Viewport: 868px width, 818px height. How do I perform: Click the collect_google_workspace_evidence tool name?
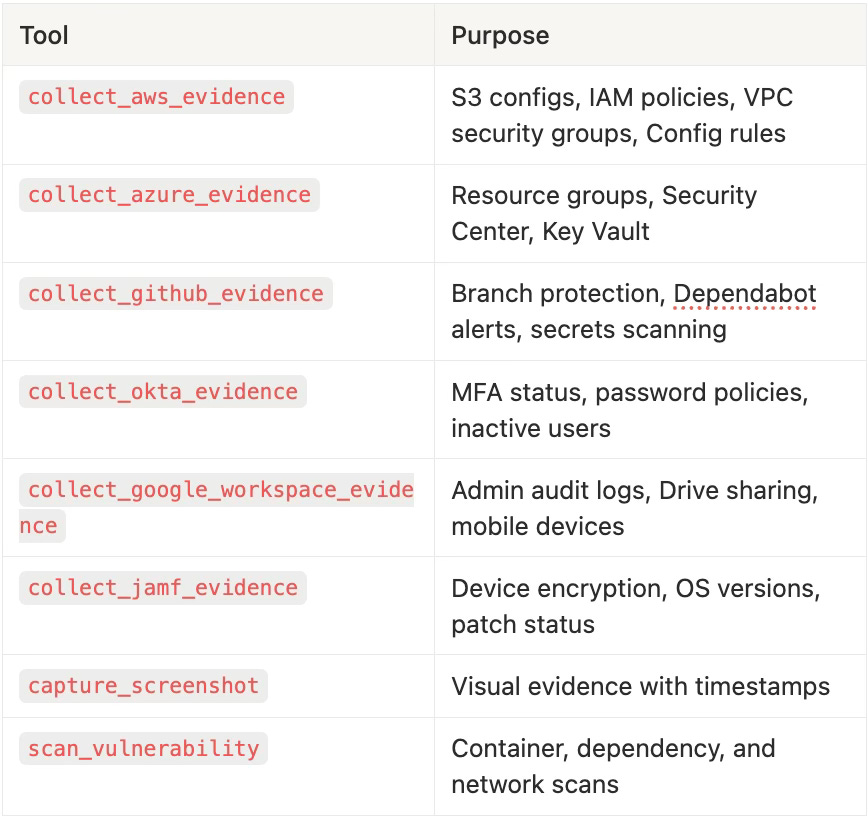[x=220, y=490]
